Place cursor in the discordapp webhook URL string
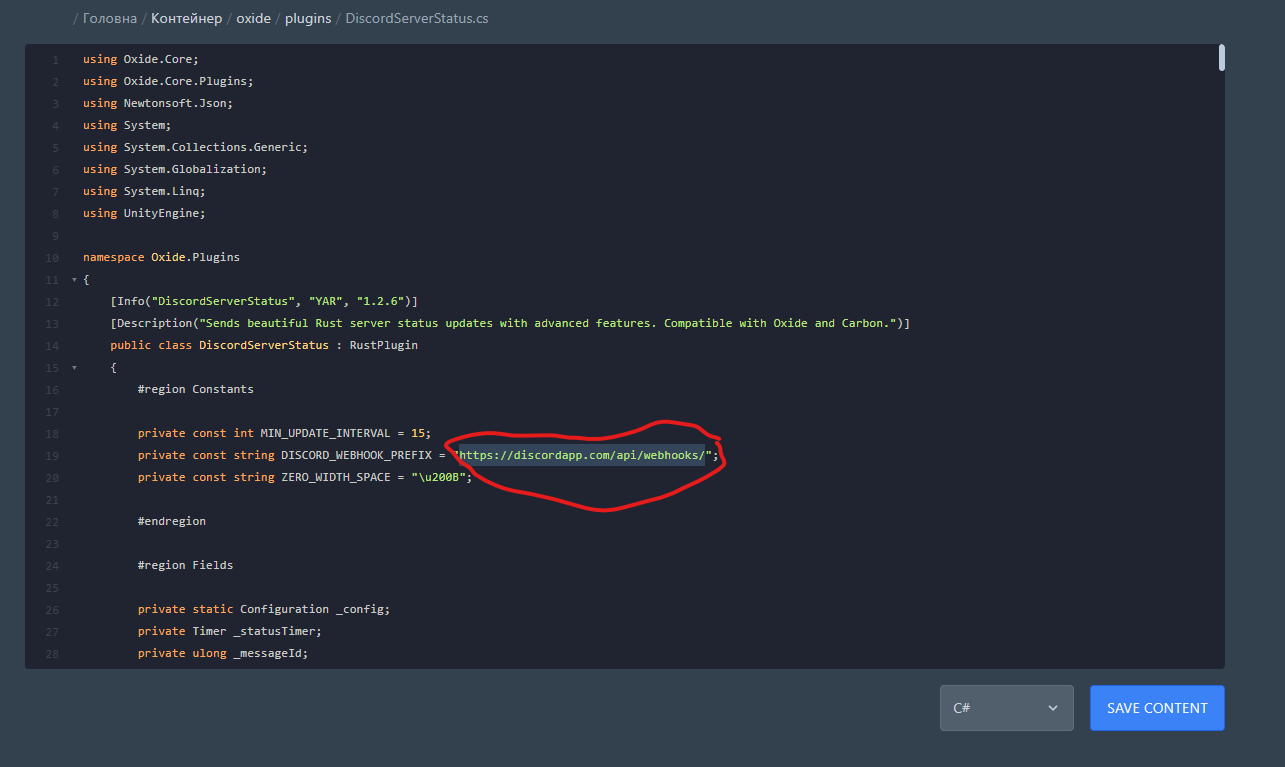1285x767 pixels. [582, 456]
